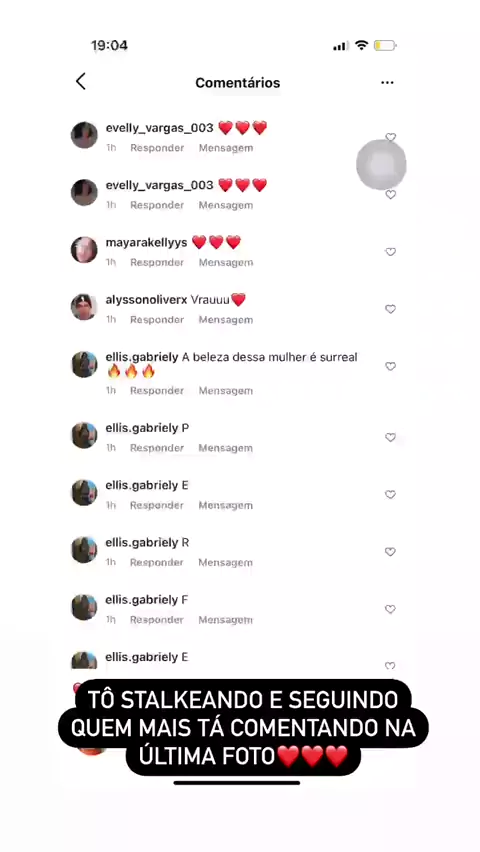Screen dimensions: 480x852
Task: Click Responder under alyssonoliverx's Vrauuu comment
Action: pos(157,320)
